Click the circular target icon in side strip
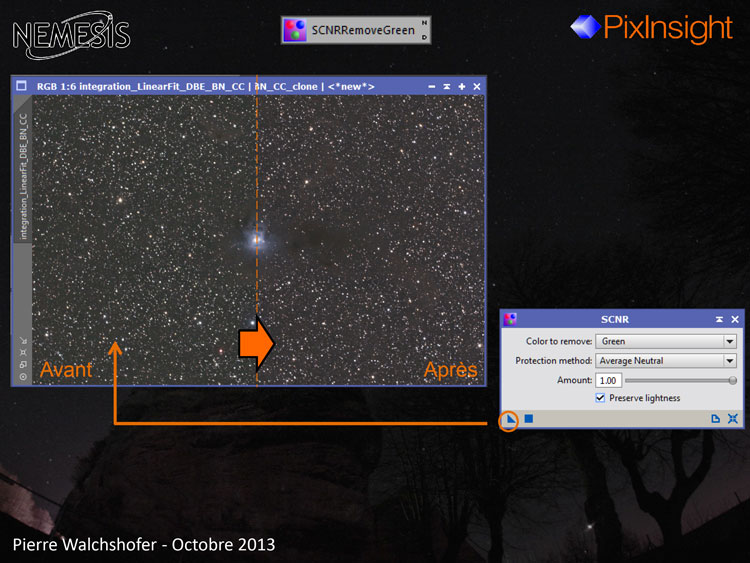750x563 pixels. pos(23,377)
